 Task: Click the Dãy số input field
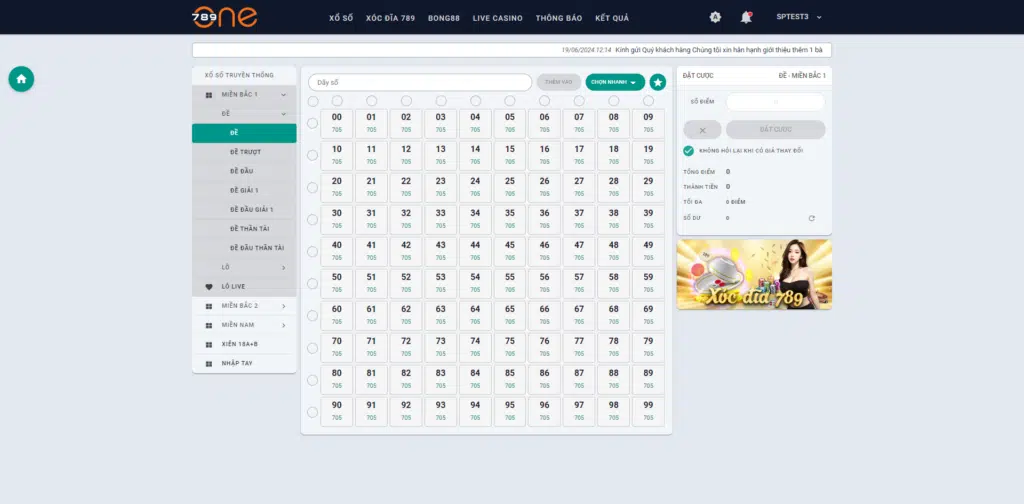[420, 82]
